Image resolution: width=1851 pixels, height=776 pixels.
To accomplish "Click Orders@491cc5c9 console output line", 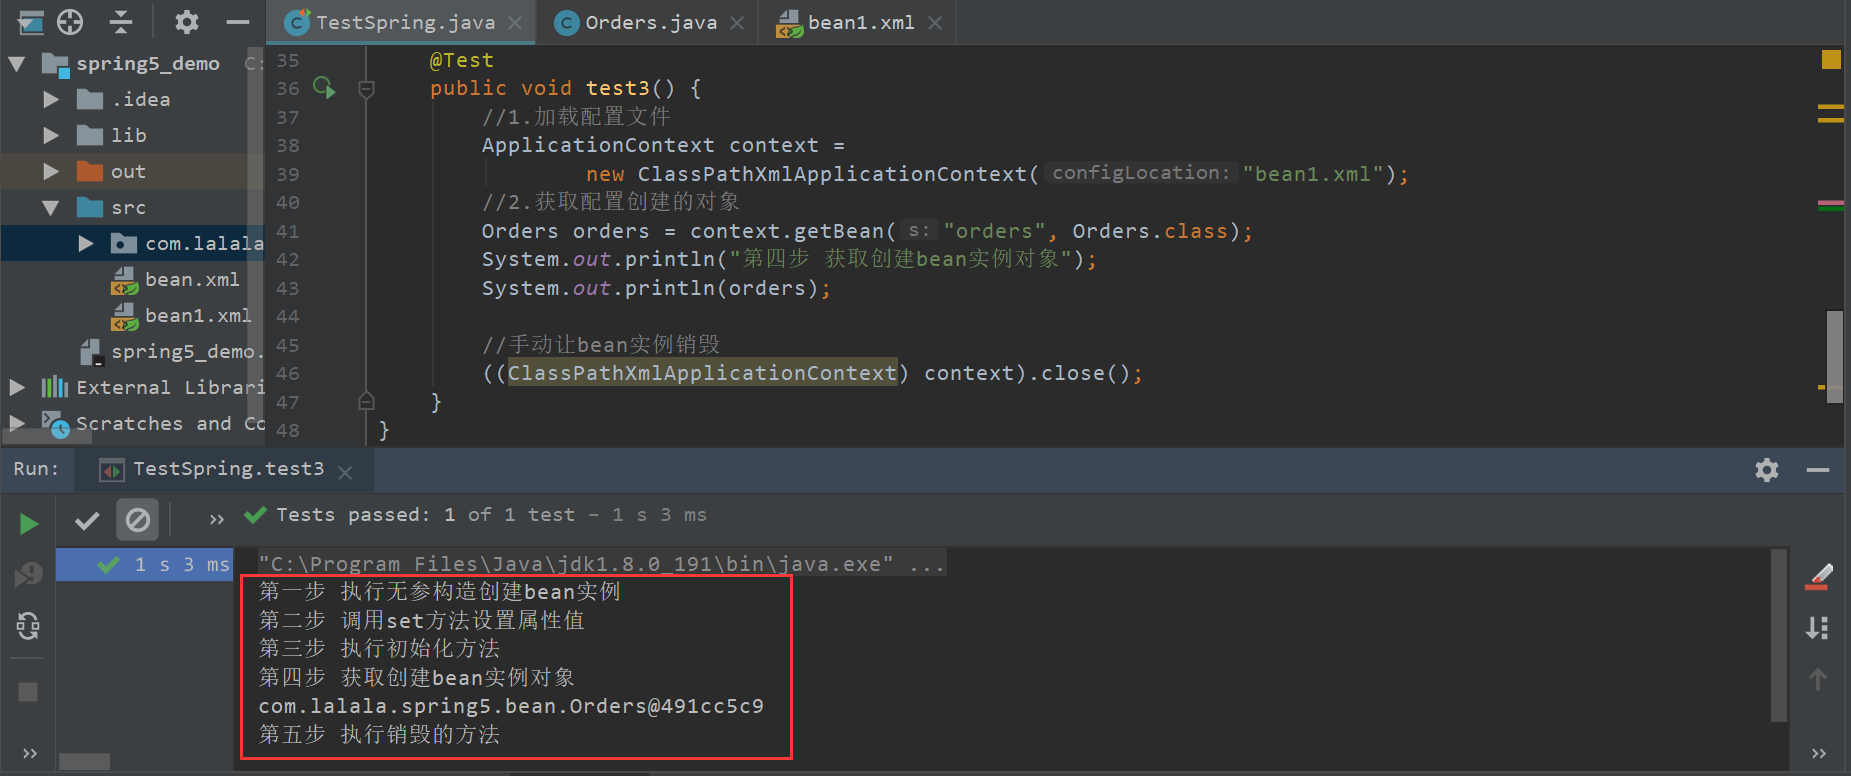I will pos(511,706).
